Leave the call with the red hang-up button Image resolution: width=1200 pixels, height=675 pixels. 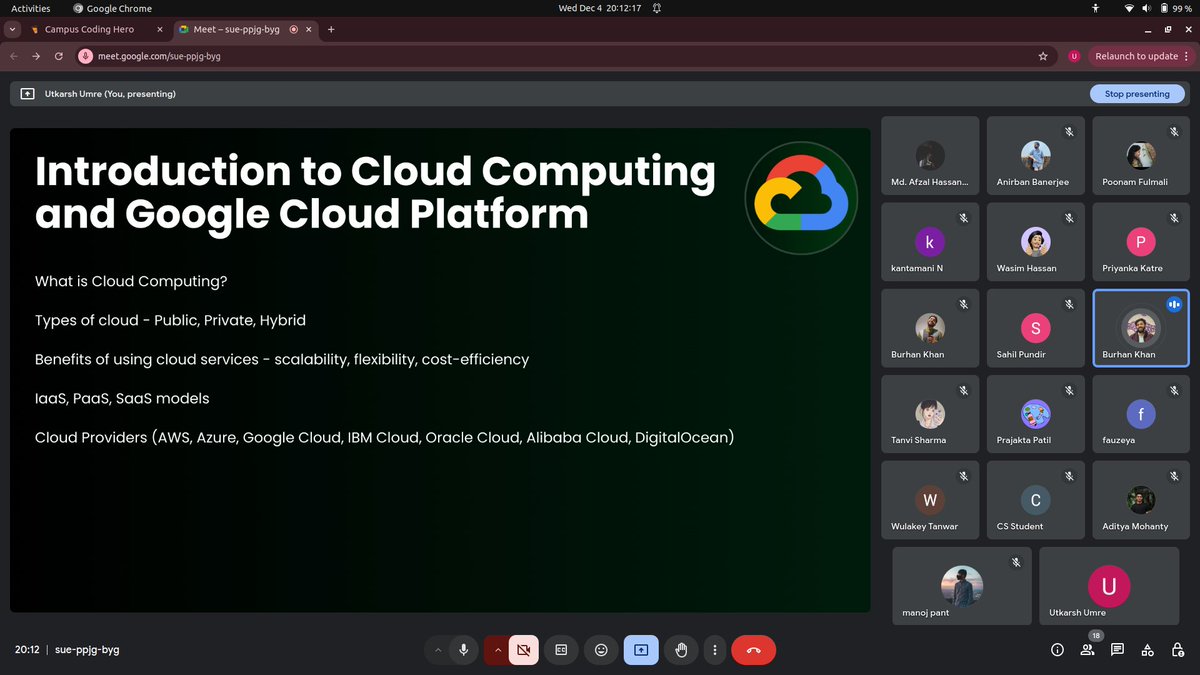[x=754, y=650]
